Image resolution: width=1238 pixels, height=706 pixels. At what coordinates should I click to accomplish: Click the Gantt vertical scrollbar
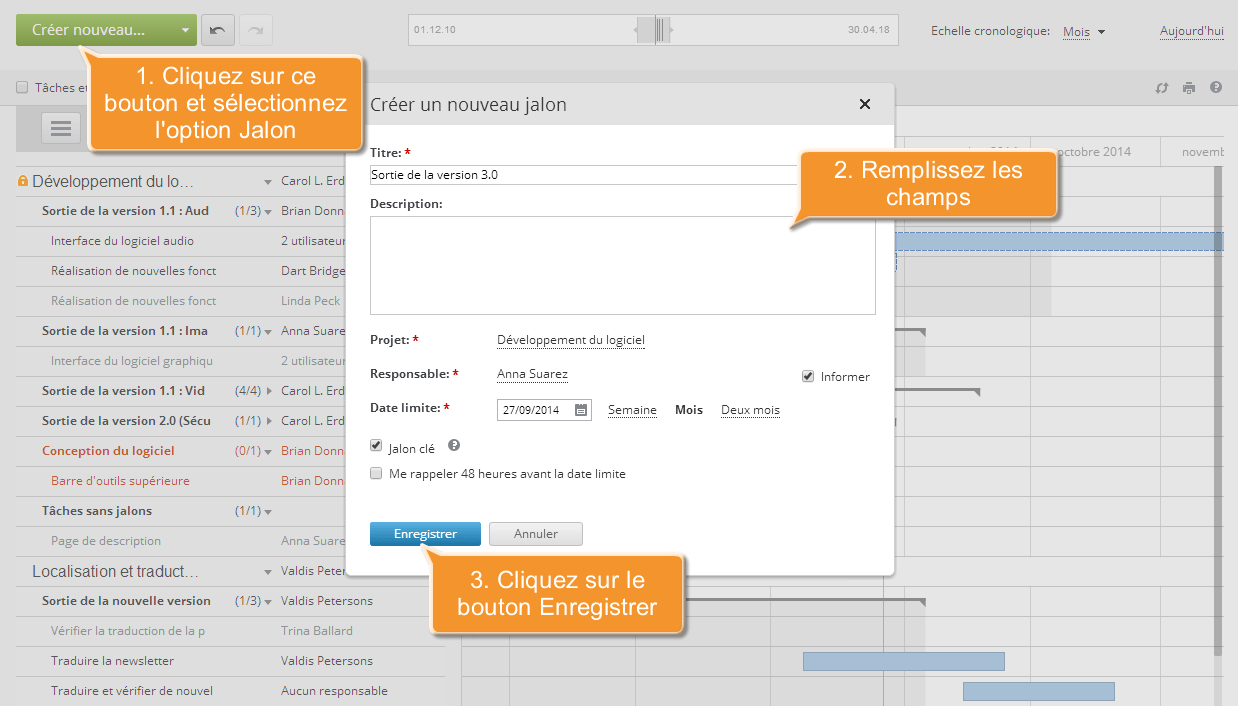[x=1218, y=410]
